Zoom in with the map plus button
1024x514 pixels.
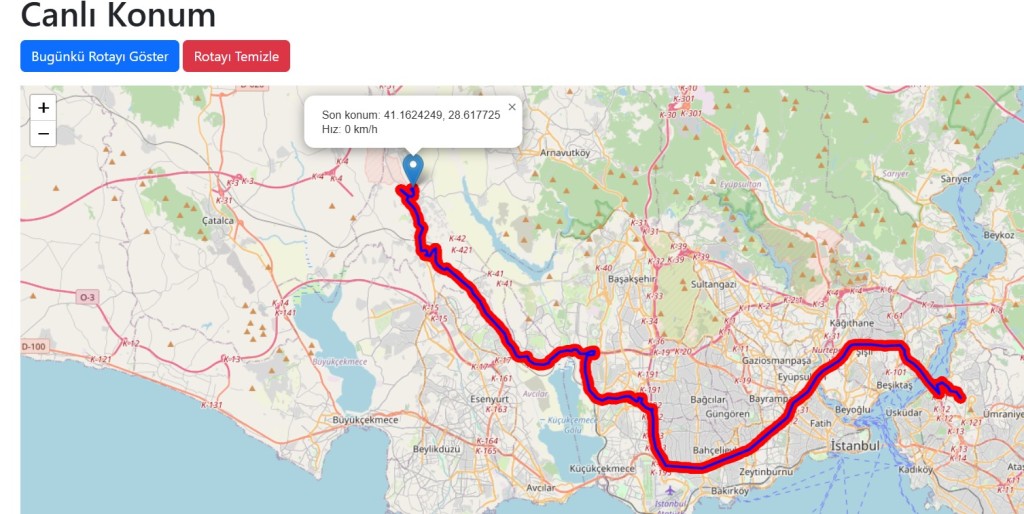(x=43, y=108)
